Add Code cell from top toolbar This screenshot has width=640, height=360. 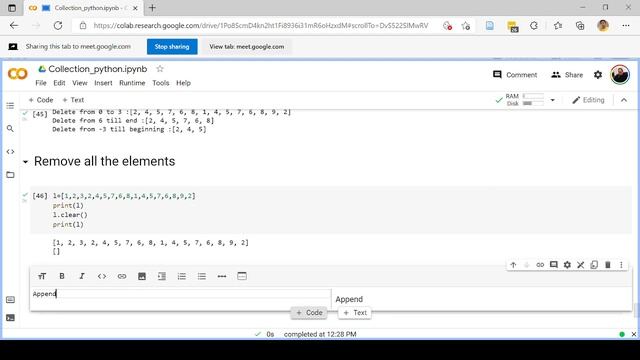point(41,100)
